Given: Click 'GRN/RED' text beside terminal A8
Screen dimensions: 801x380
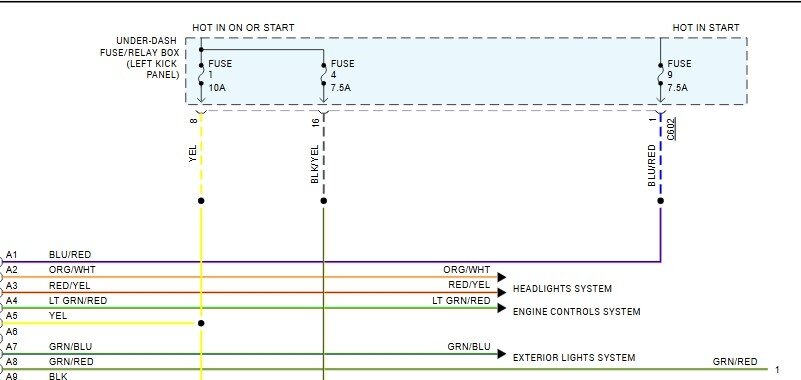Looking at the screenshot, I should click(x=71, y=362).
